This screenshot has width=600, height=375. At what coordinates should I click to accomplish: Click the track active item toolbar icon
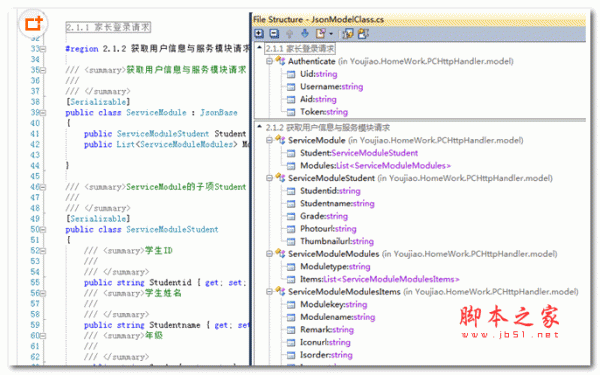pyautogui.click(x=348, y=34)
